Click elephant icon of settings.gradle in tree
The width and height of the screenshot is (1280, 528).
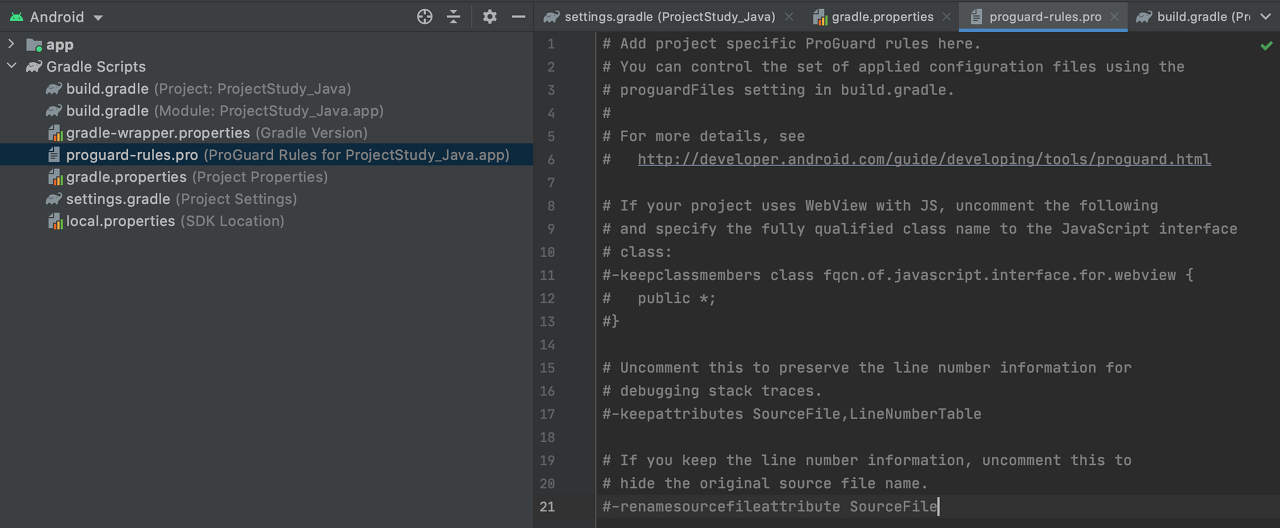[x=54, y=199]
